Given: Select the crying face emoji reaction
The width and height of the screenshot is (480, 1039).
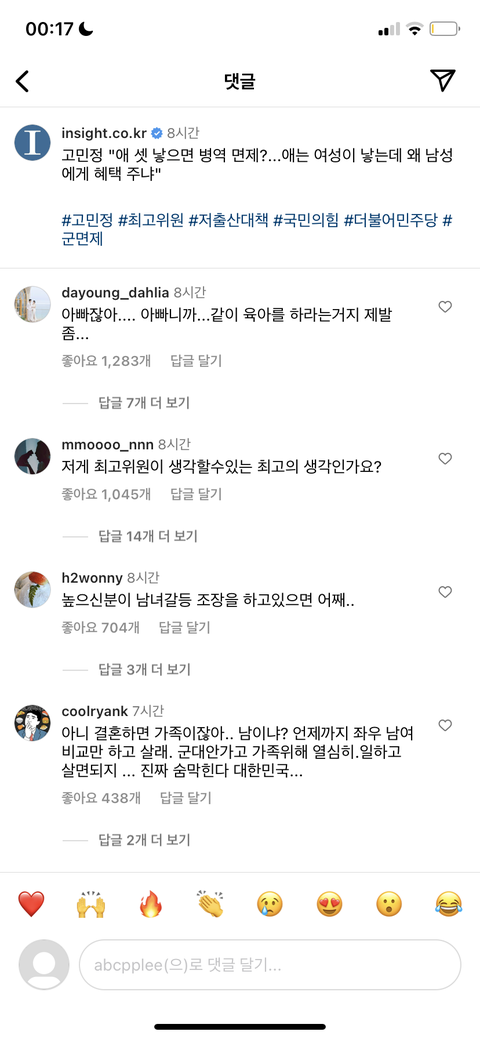Looking at the screenshot, I should tap(270, 904).
